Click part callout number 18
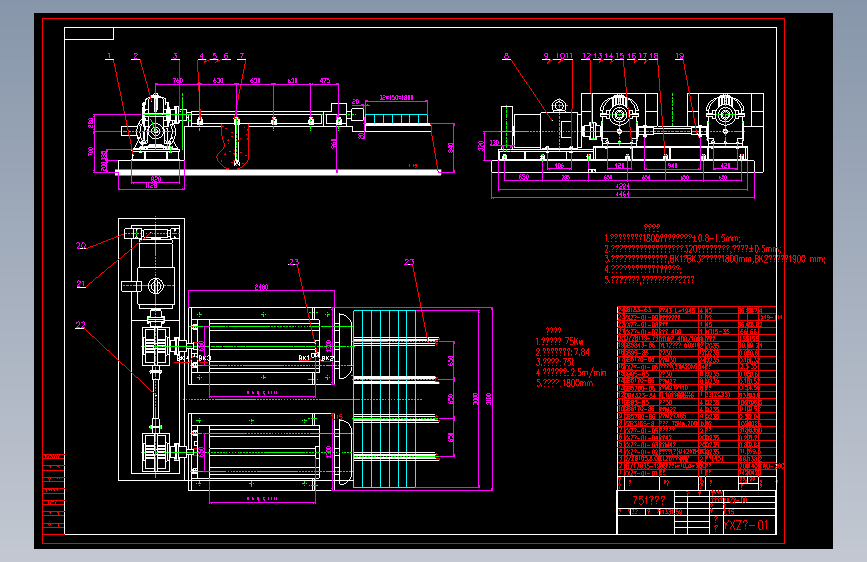Image resolution: width=867 pixels, height=562 pixels. click(x=654, y=56)
